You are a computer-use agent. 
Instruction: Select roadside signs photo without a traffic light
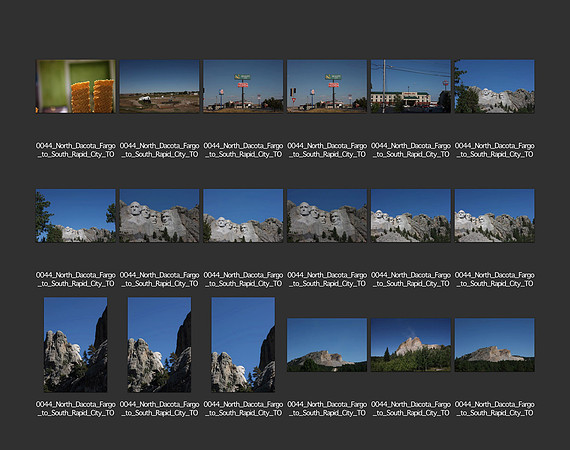point(243,87)
